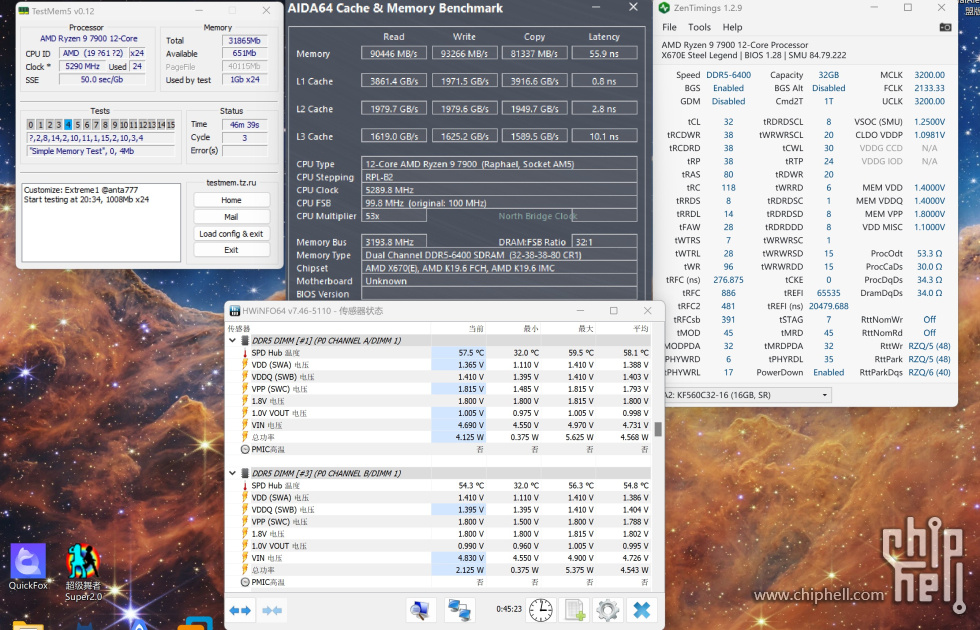This screenshot has height=630, width=980.
Task: Click the tCL value 32 in ZenTimings
Action: (729, 122)
